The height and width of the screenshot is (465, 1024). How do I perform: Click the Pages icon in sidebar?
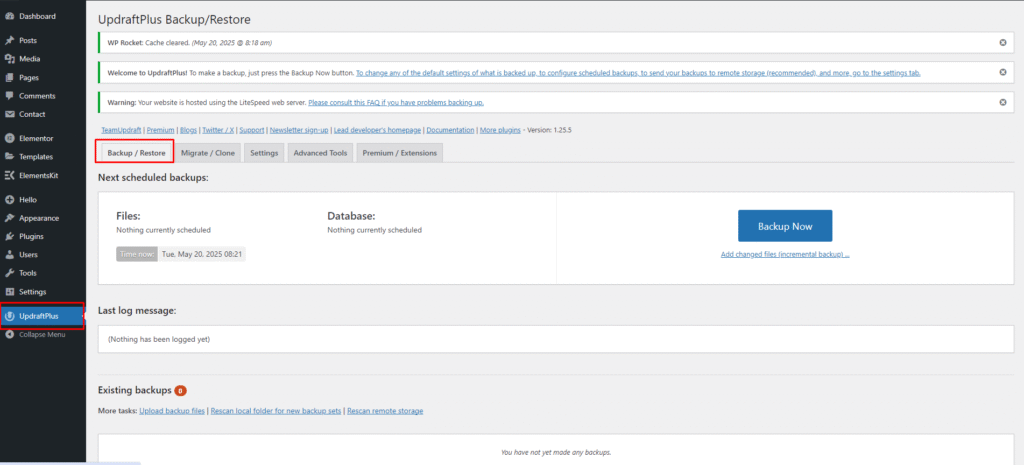pos(9,77)
